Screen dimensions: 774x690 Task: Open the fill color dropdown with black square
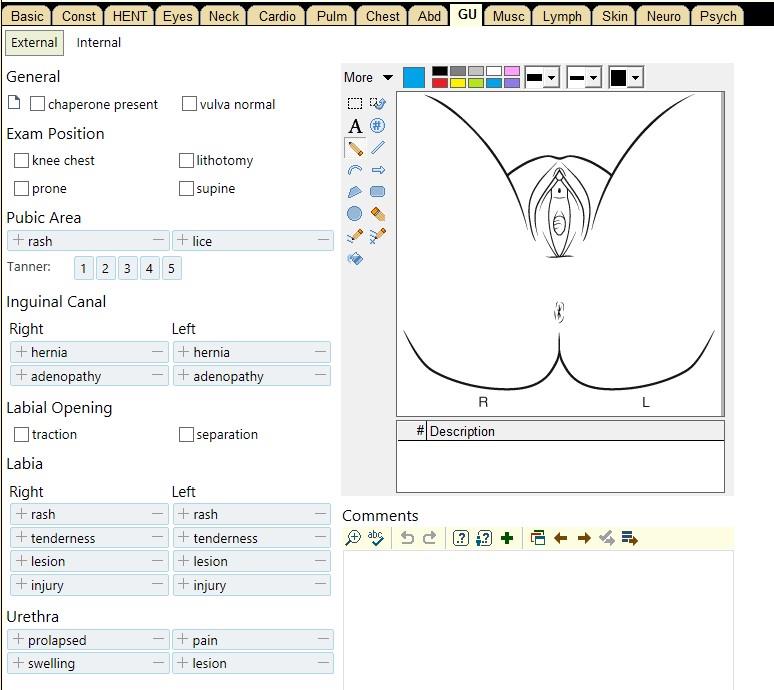(625, 78)
